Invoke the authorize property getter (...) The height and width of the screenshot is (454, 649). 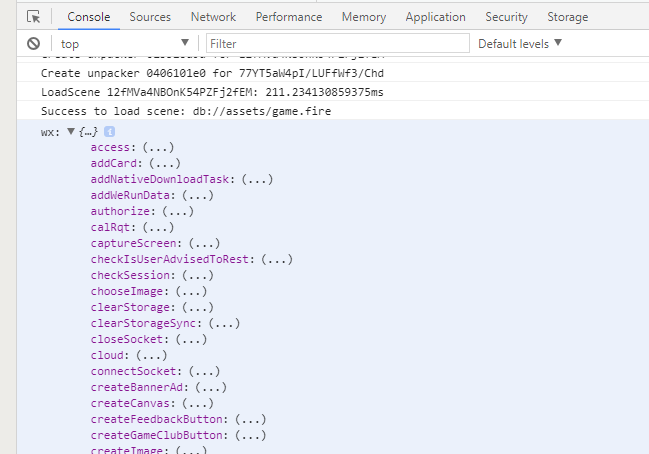[x=178, y=212]
